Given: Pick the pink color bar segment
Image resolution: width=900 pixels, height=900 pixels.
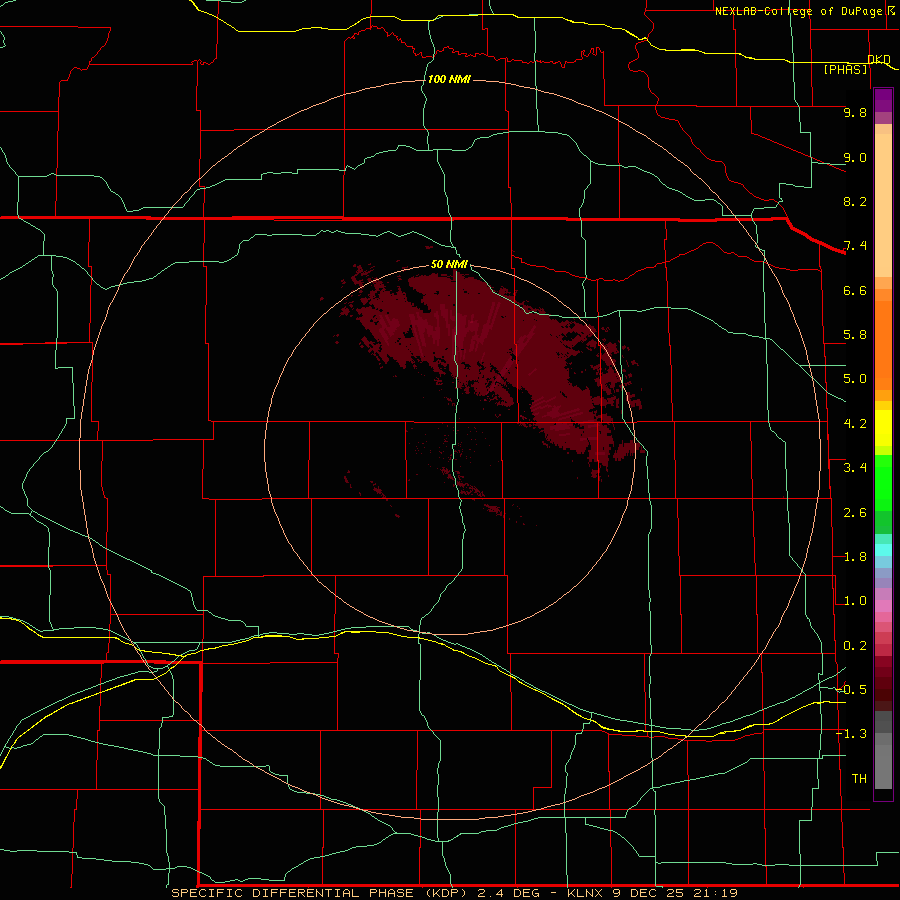Looking at the screenshot, I should 883,606.
